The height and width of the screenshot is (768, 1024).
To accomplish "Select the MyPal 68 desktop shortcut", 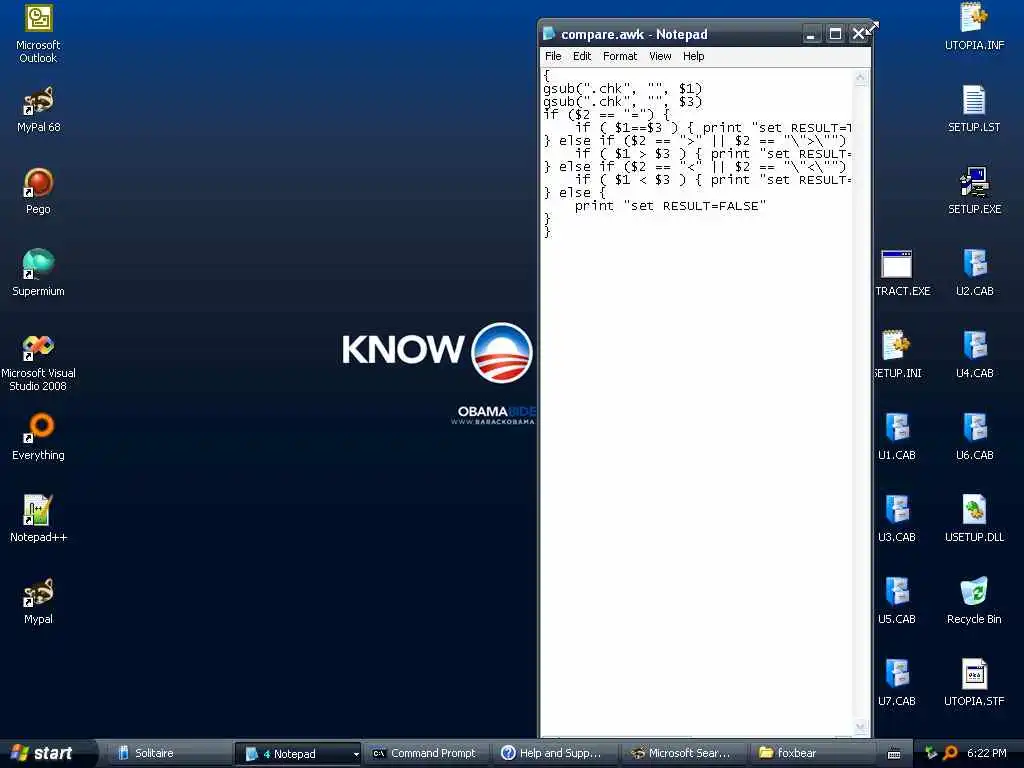I will pos(38,110).
